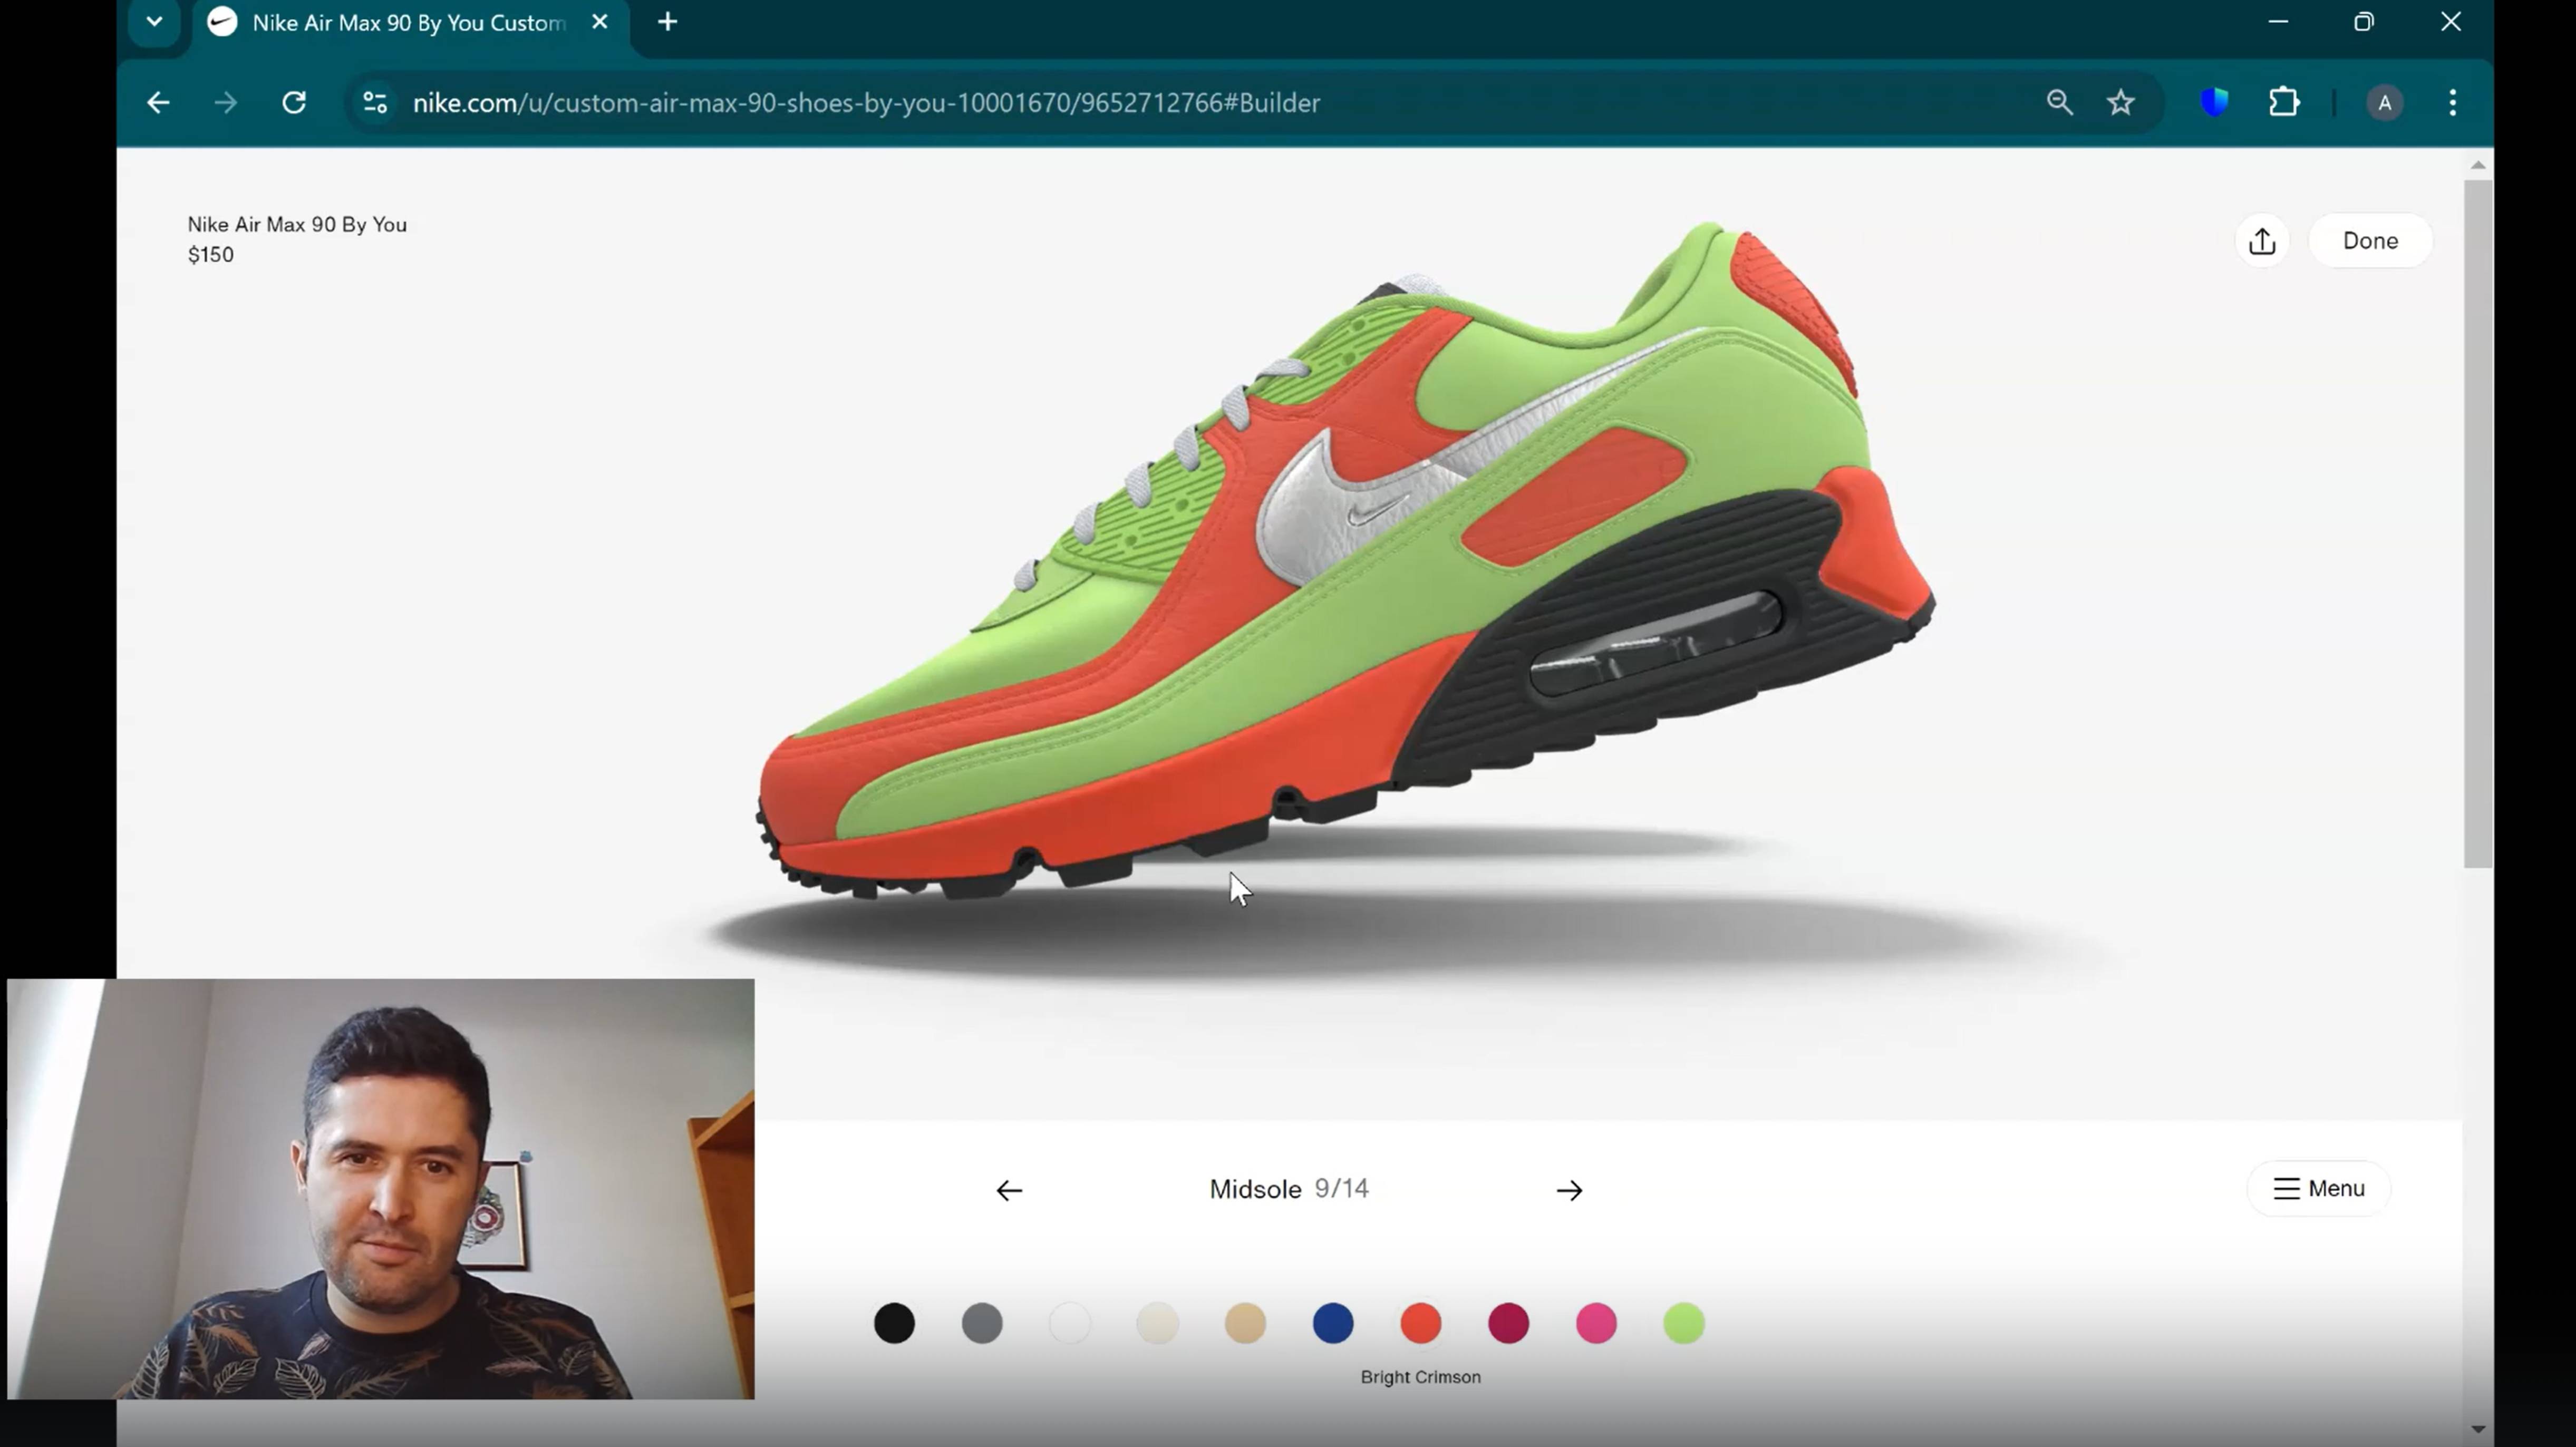Open the share options with the upload icon
Screen dimensions: 2576x1447
pos(2263,241)
